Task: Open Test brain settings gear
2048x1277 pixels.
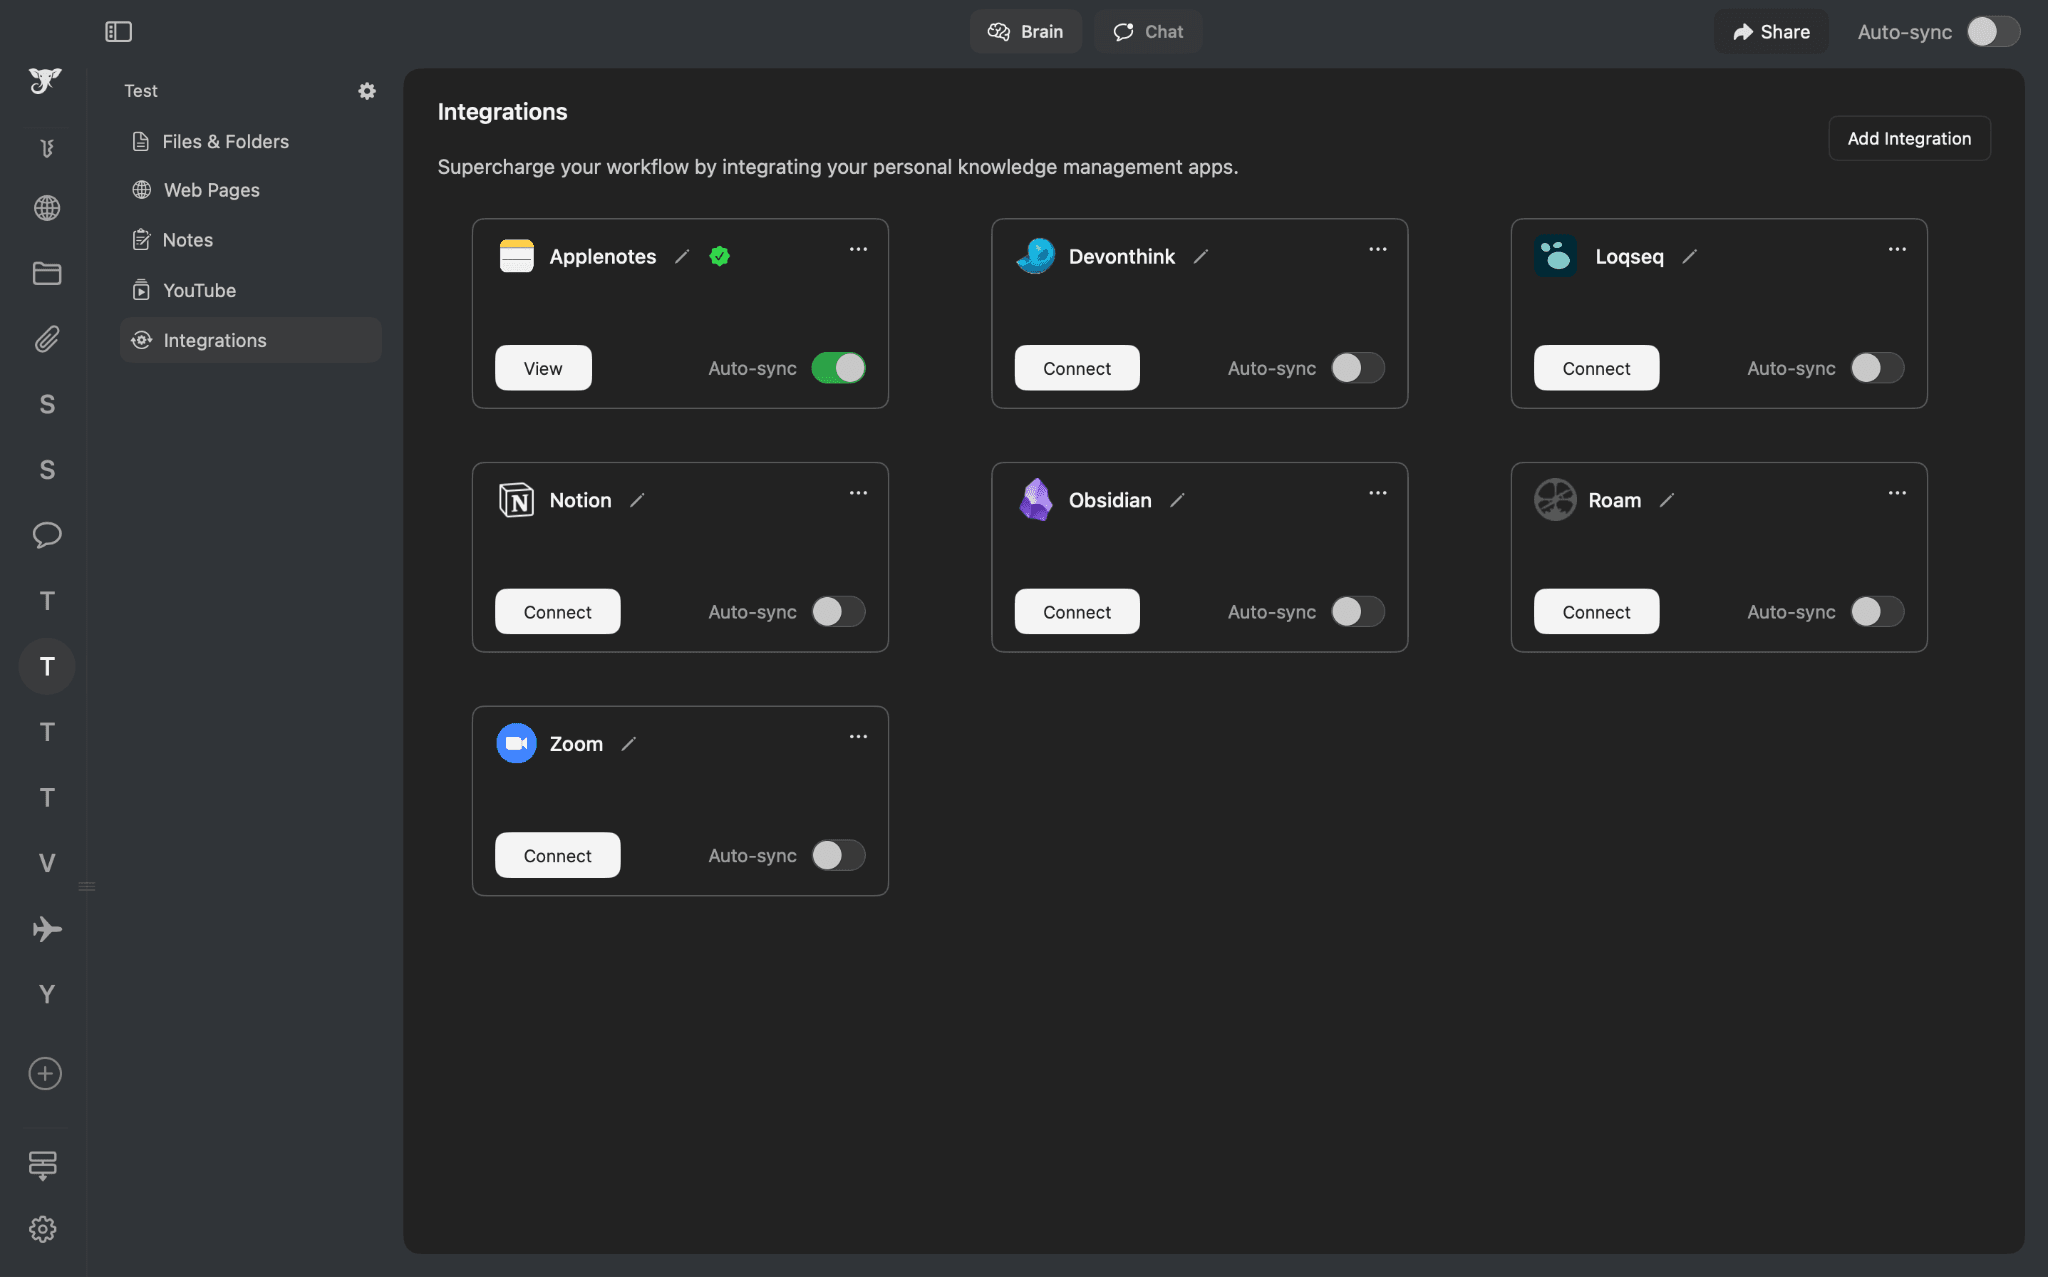Action: [x=367, y=91]
